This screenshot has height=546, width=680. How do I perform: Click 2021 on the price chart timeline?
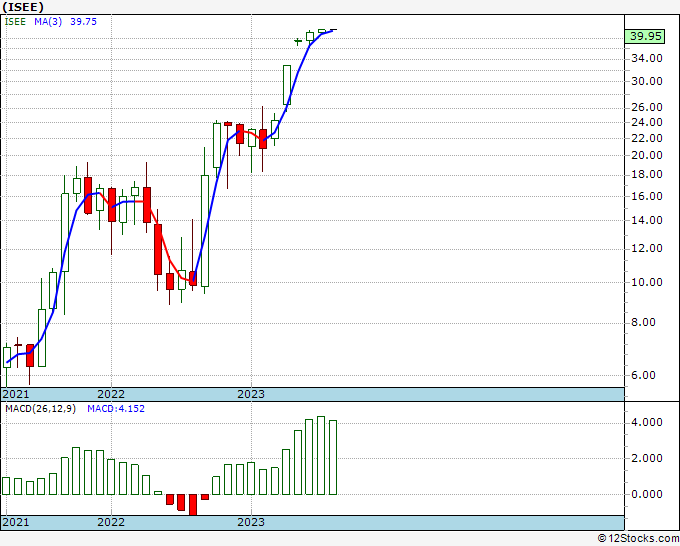tap(16, 394)
